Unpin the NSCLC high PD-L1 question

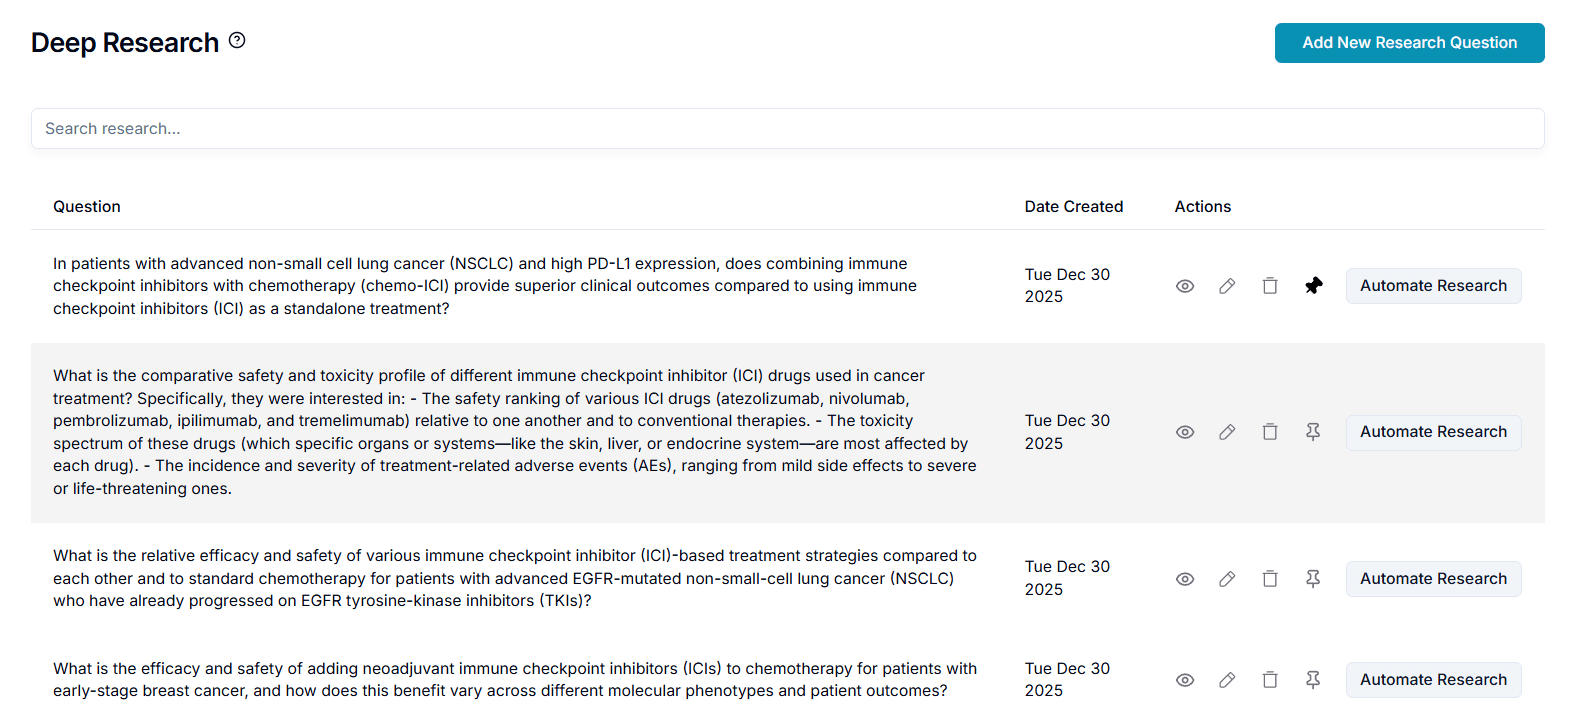click(x=1313, y=286)
